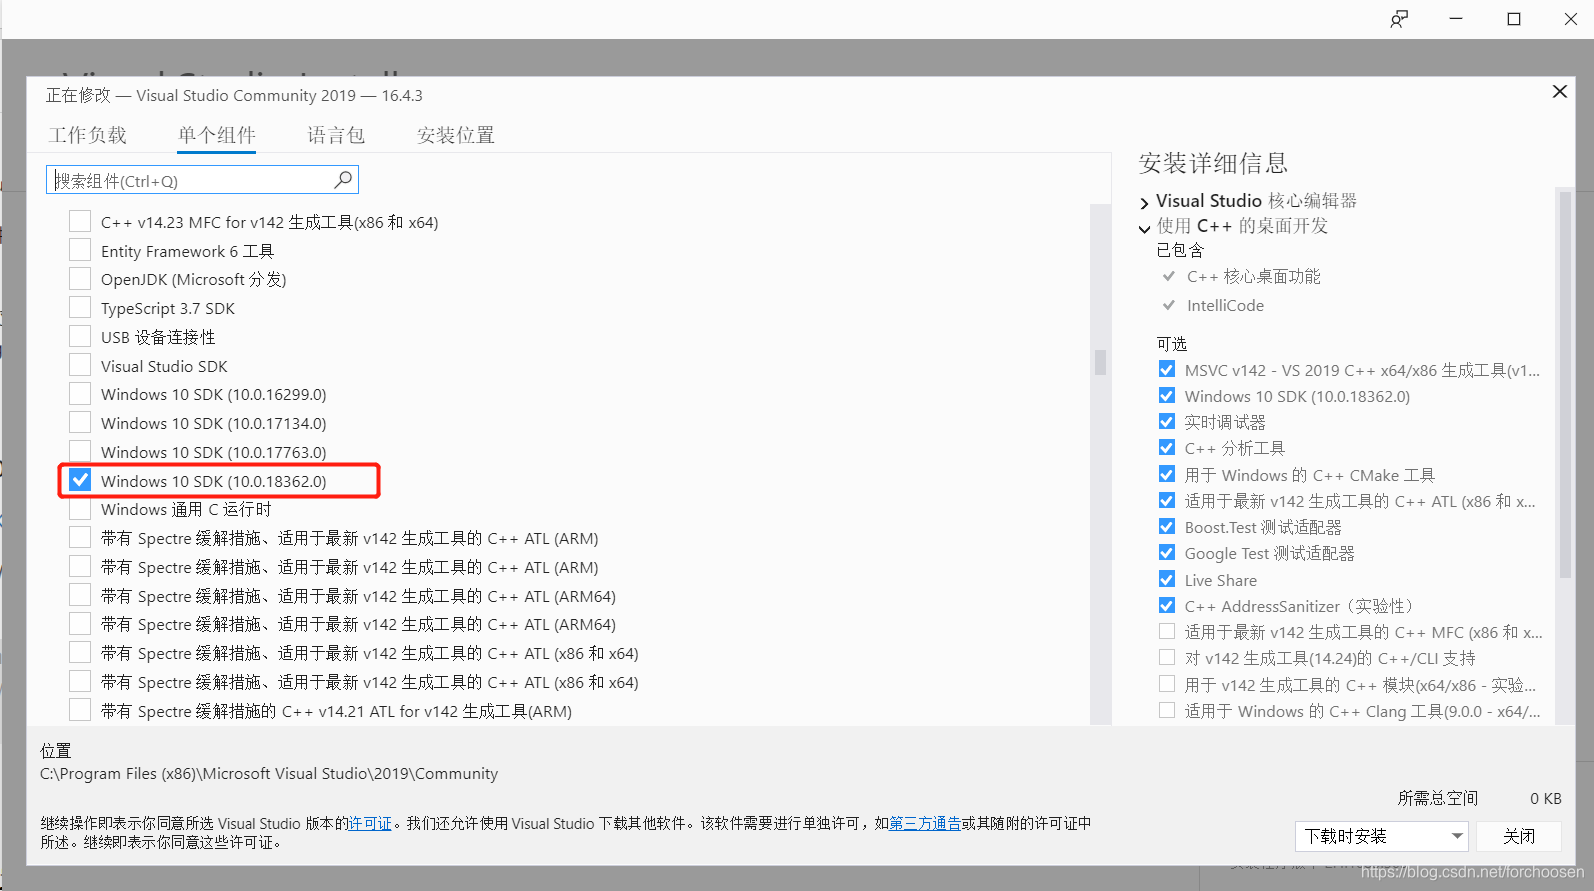Check Windows 通用 C 运行时 checkbox
1594x891 pixels.
coord(80,508)
